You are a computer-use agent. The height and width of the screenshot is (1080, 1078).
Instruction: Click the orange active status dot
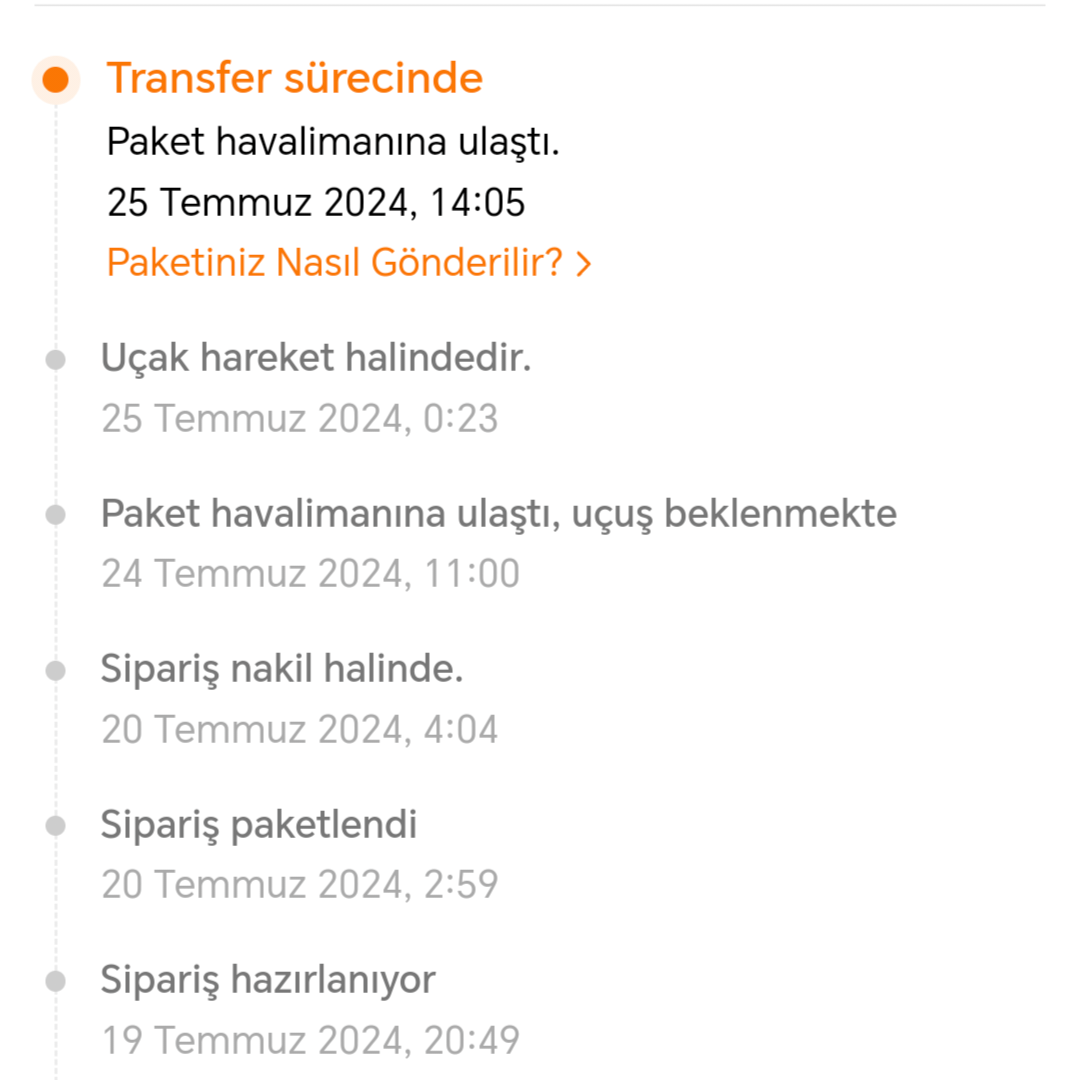point(56,80)
